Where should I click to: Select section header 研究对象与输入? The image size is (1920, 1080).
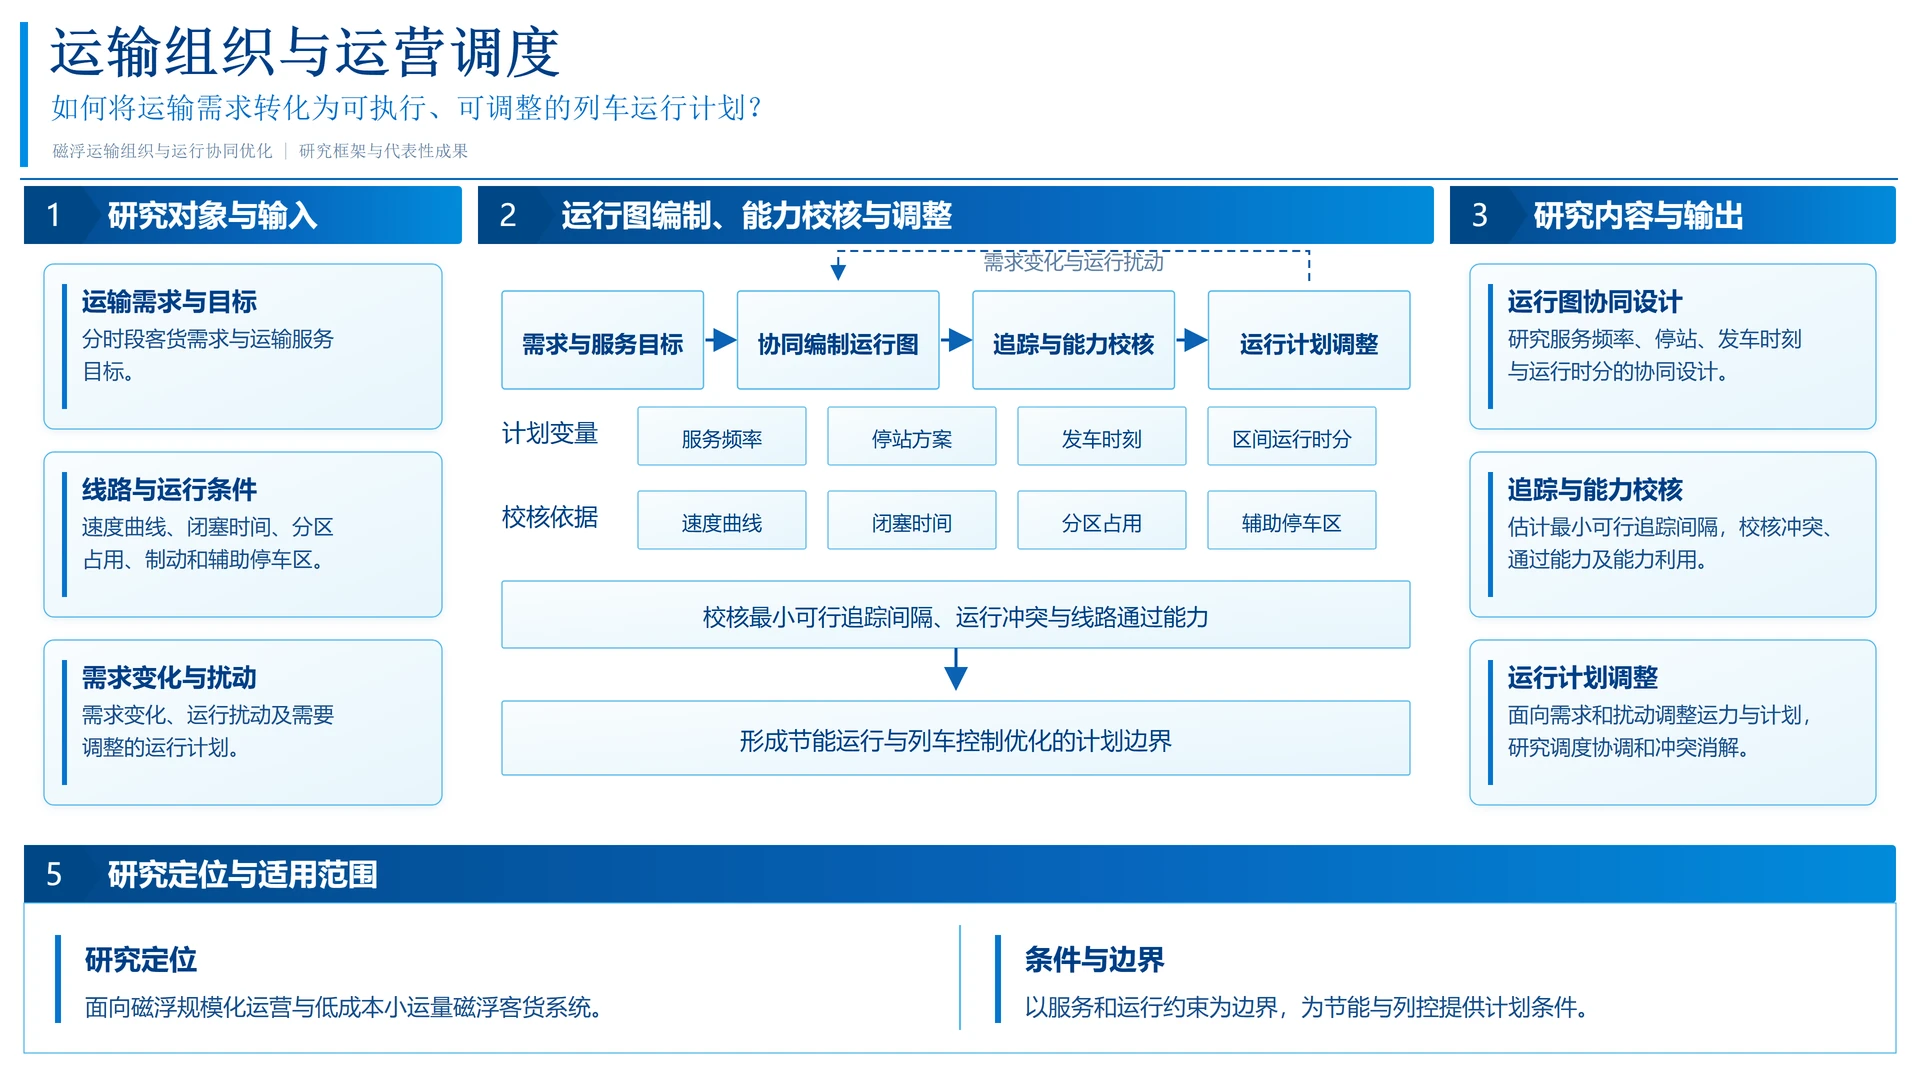click(x=243, y=215)
